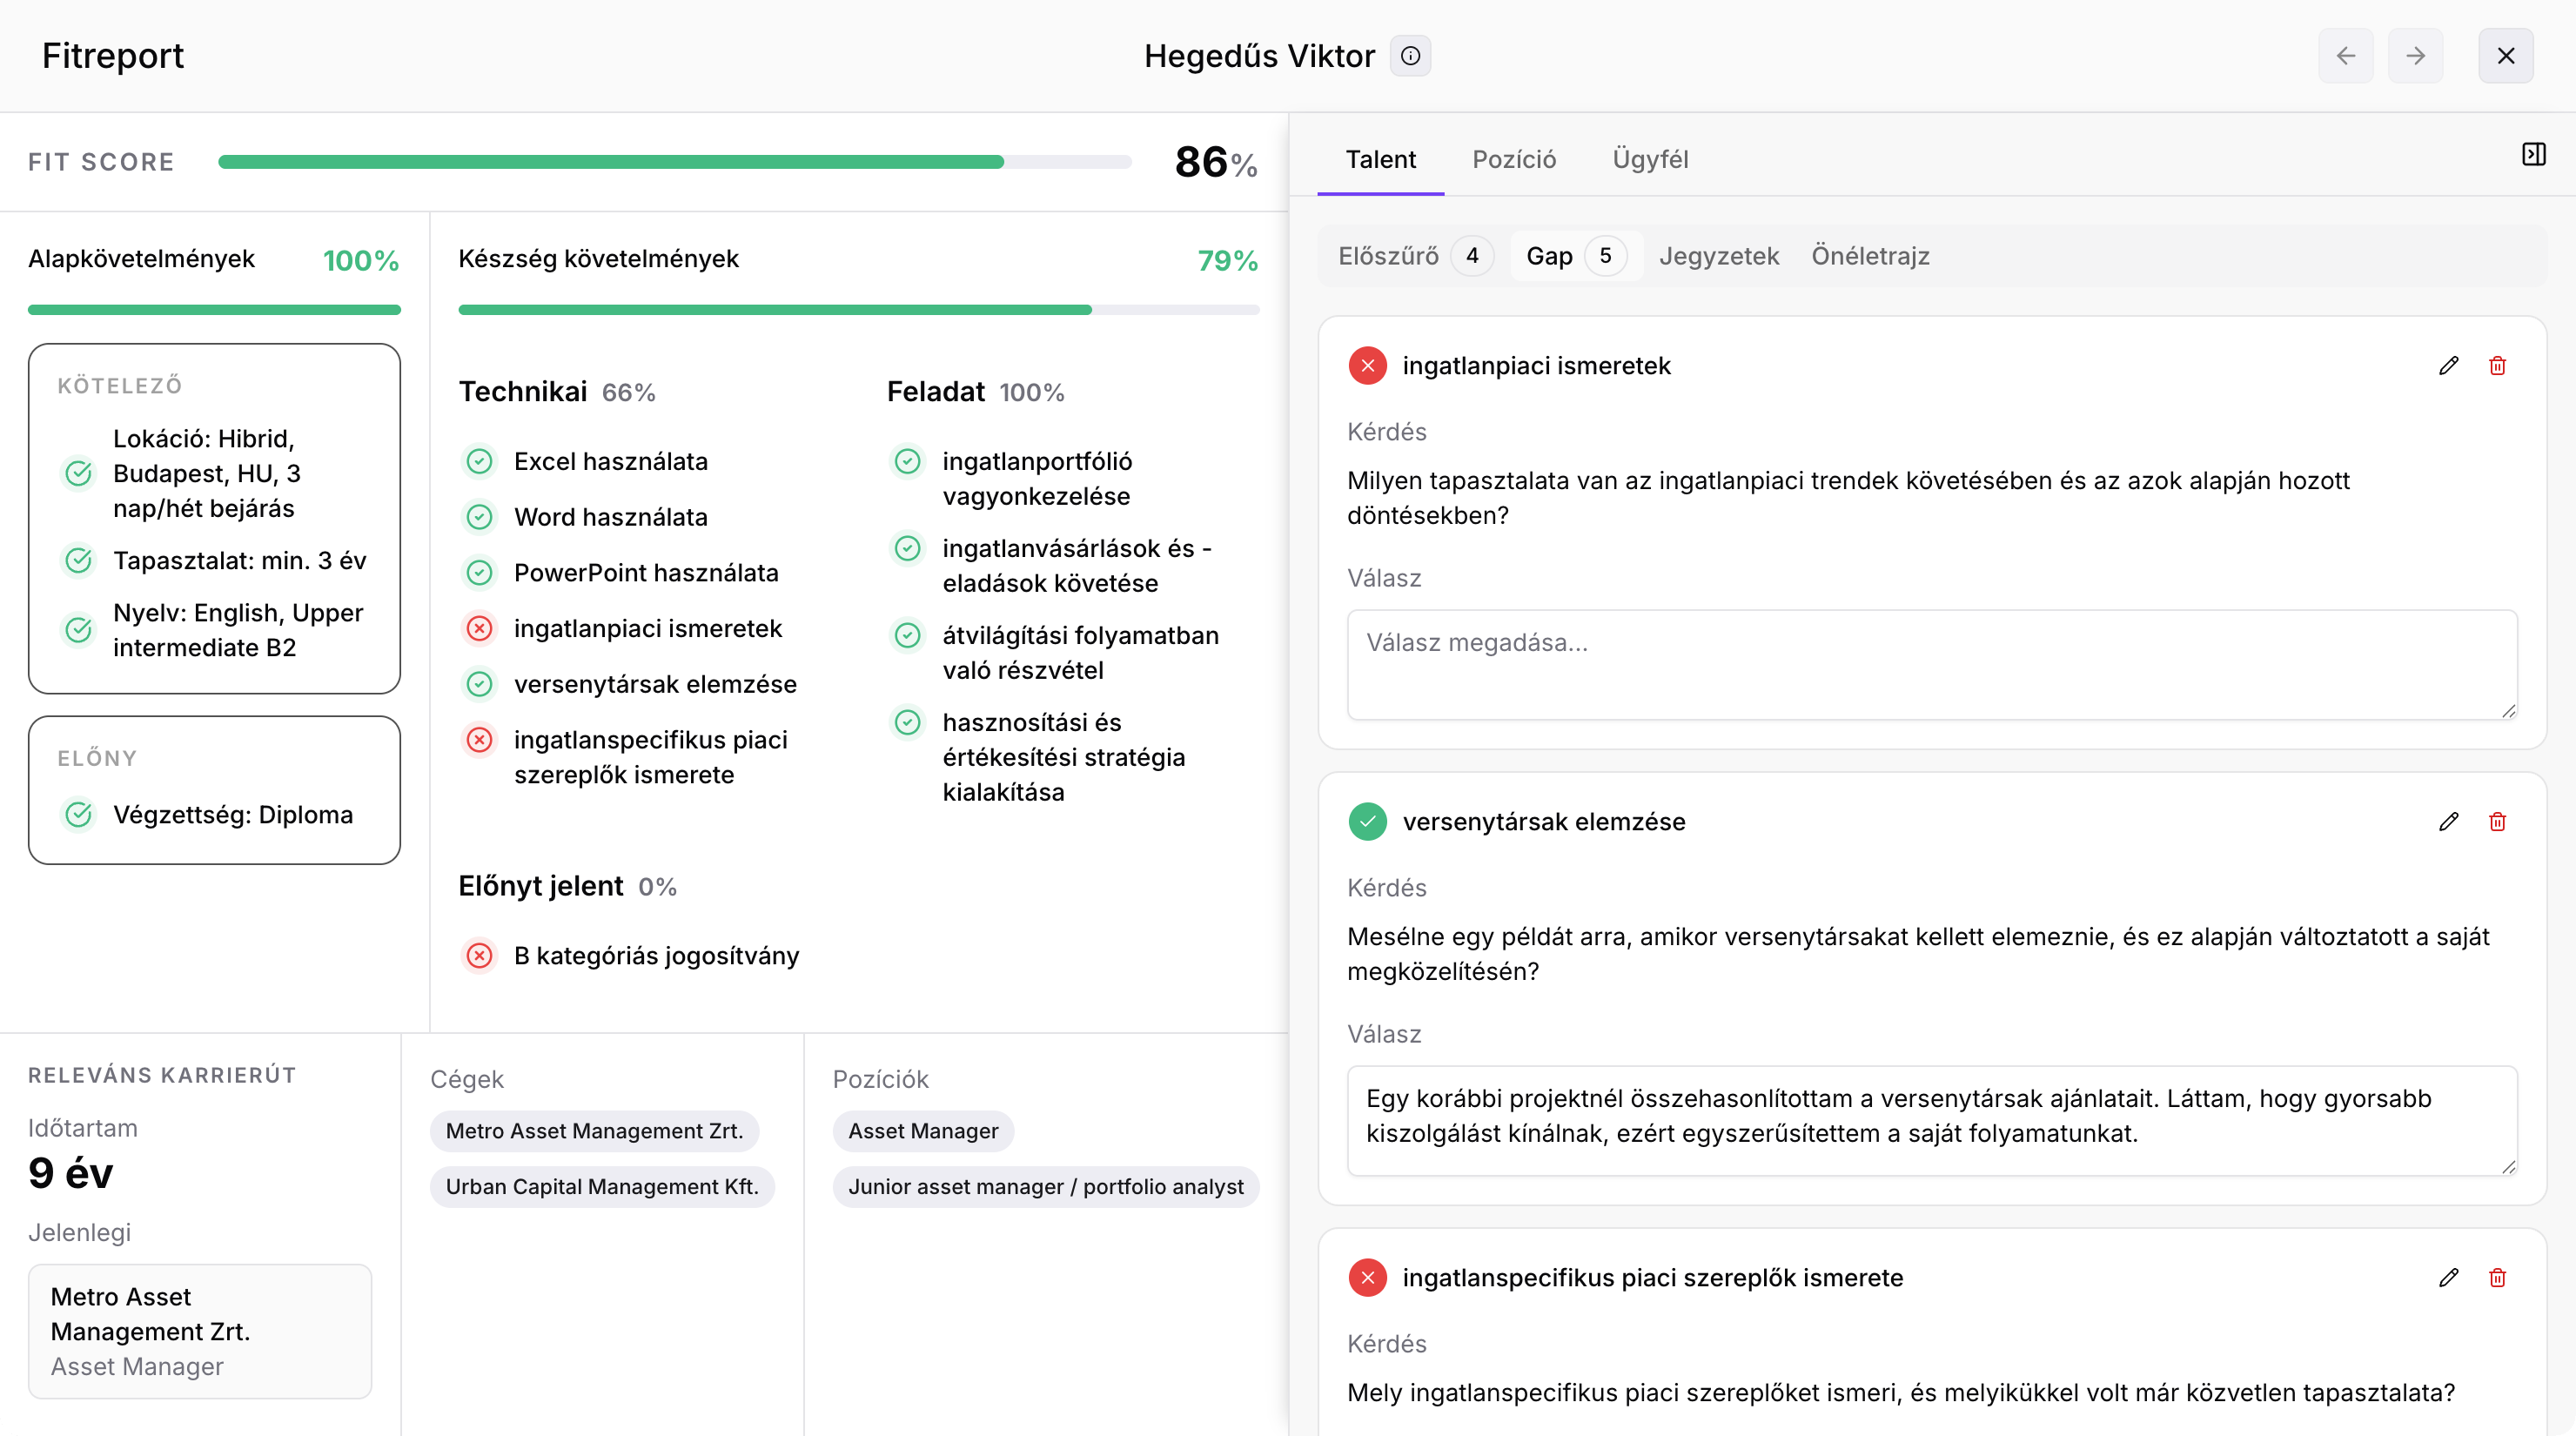This screenshot has height=1436, width=2576.
Task: Go to previous candidate with left arrow
Action: click(2346, 56)
